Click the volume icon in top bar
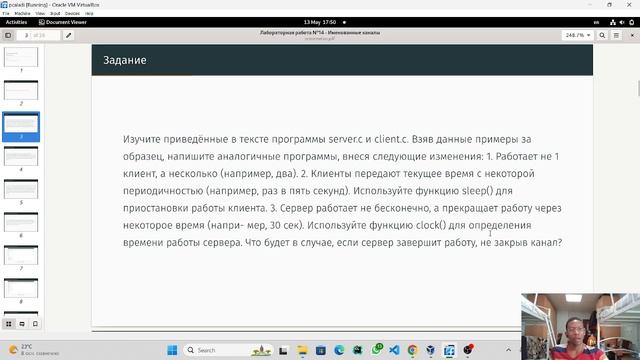Image resolution: width=640 pixels, height=360 pixels. (622, 22)
